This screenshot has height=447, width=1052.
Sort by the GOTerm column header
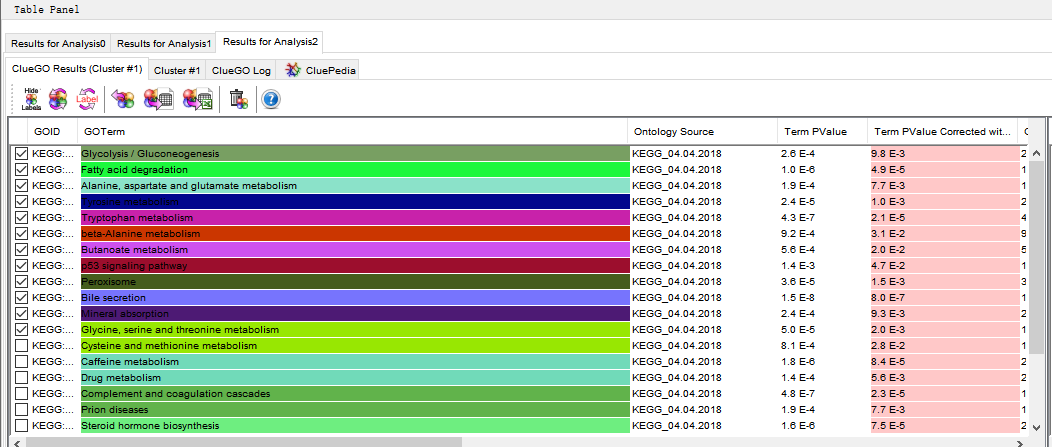pos(353,132)
